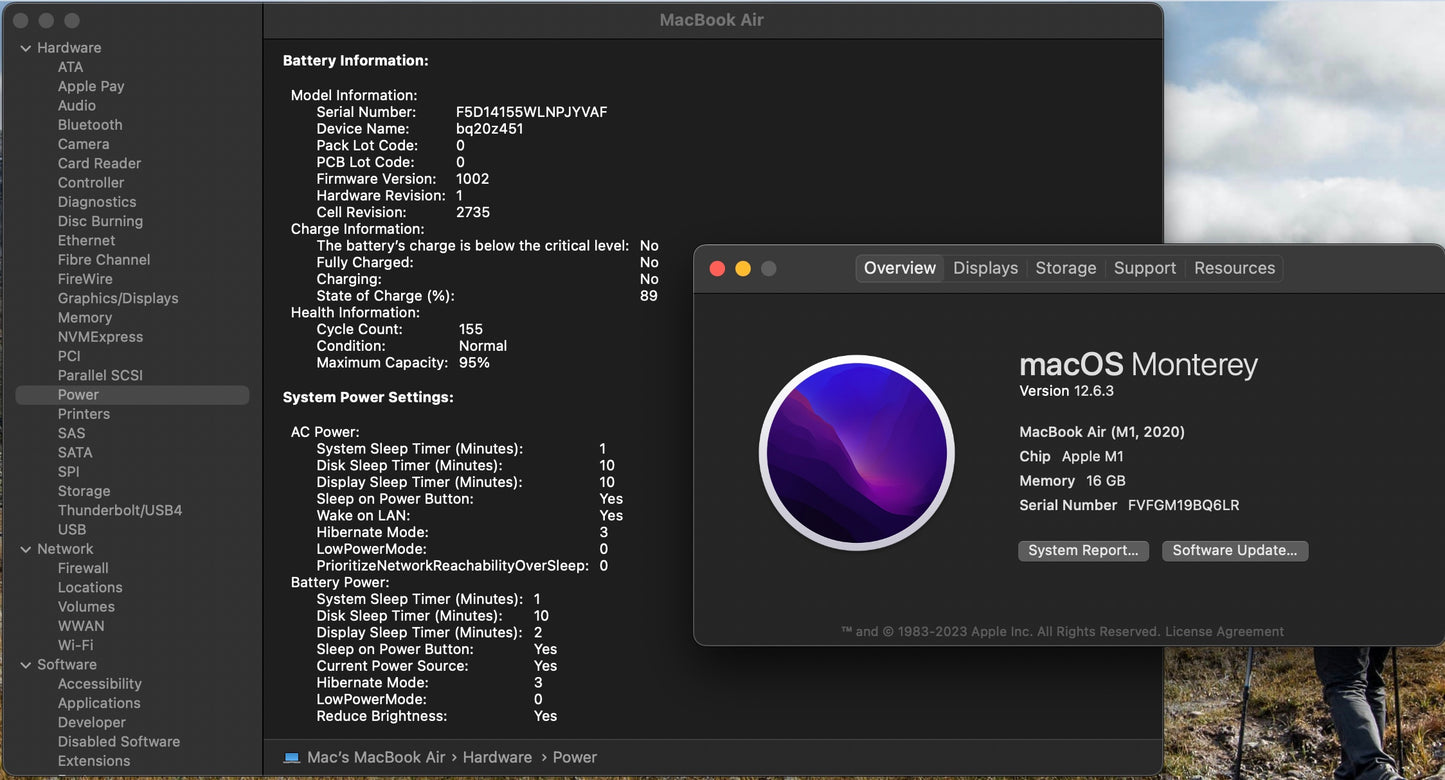Close the About This Mac window
The image size is (1445, 780).
[717, 268]
